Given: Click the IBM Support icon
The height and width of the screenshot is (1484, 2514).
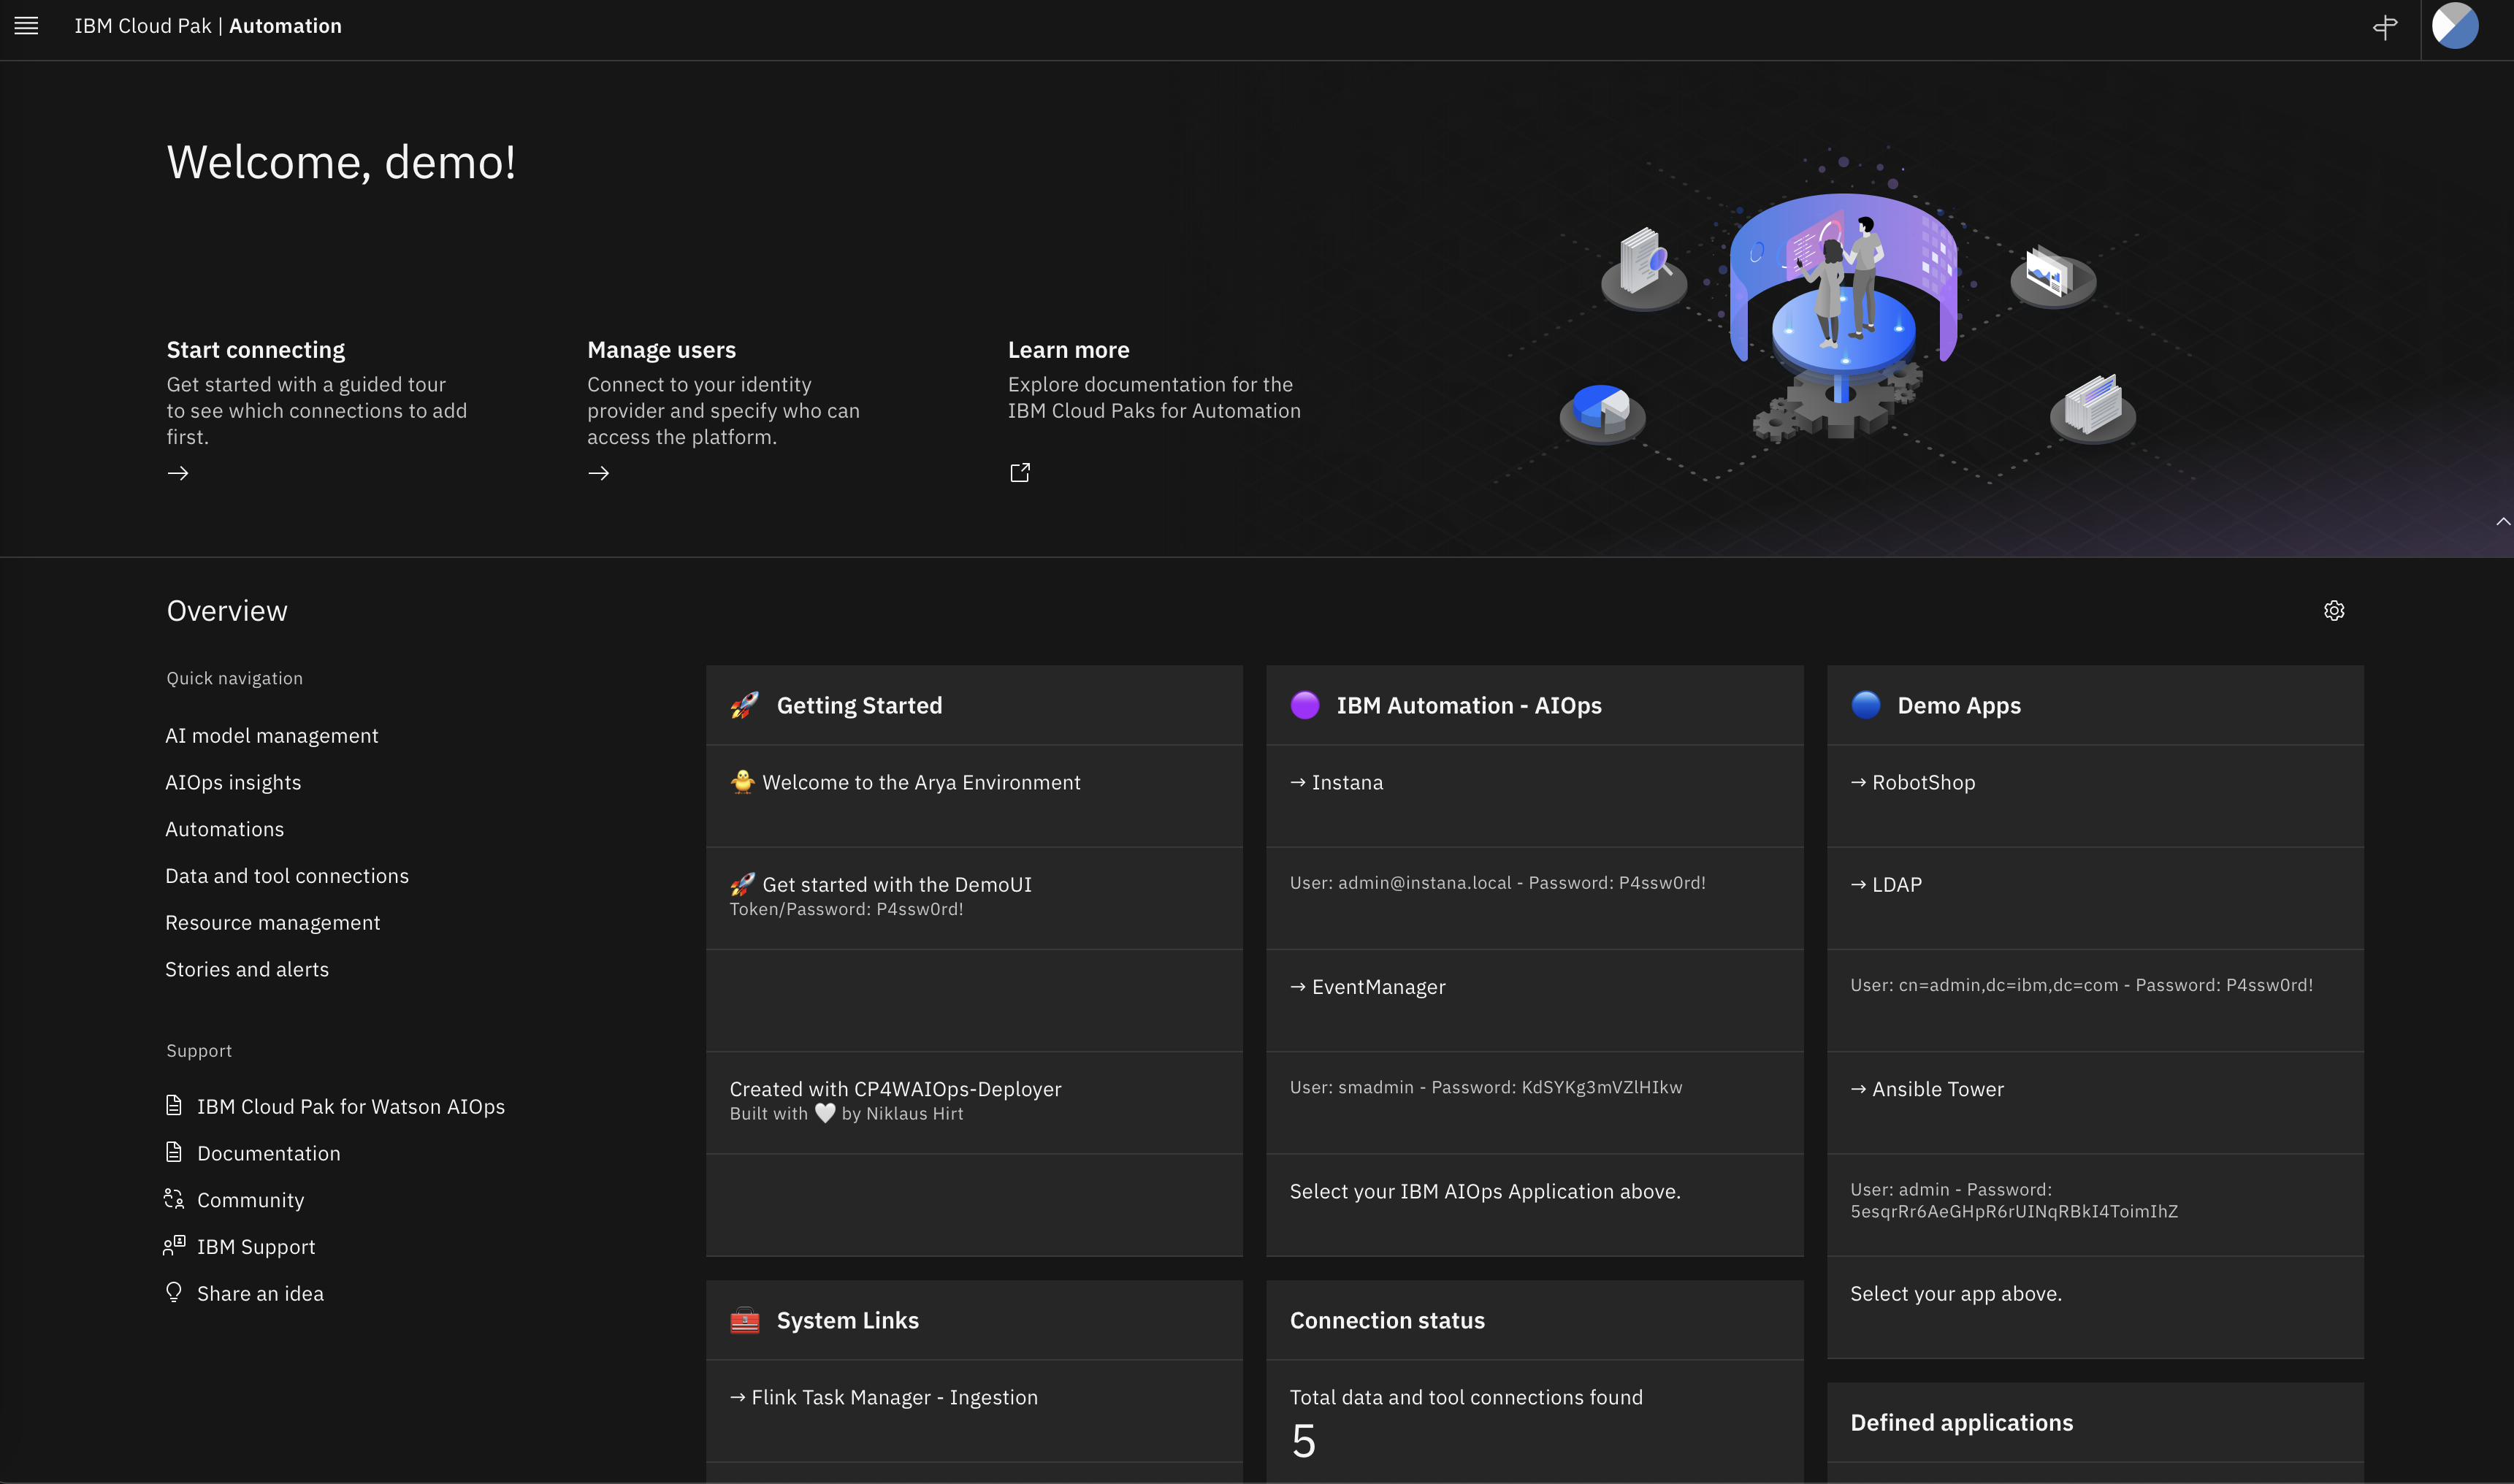Looking at the screenshot, I should [x=174, y=1246].
